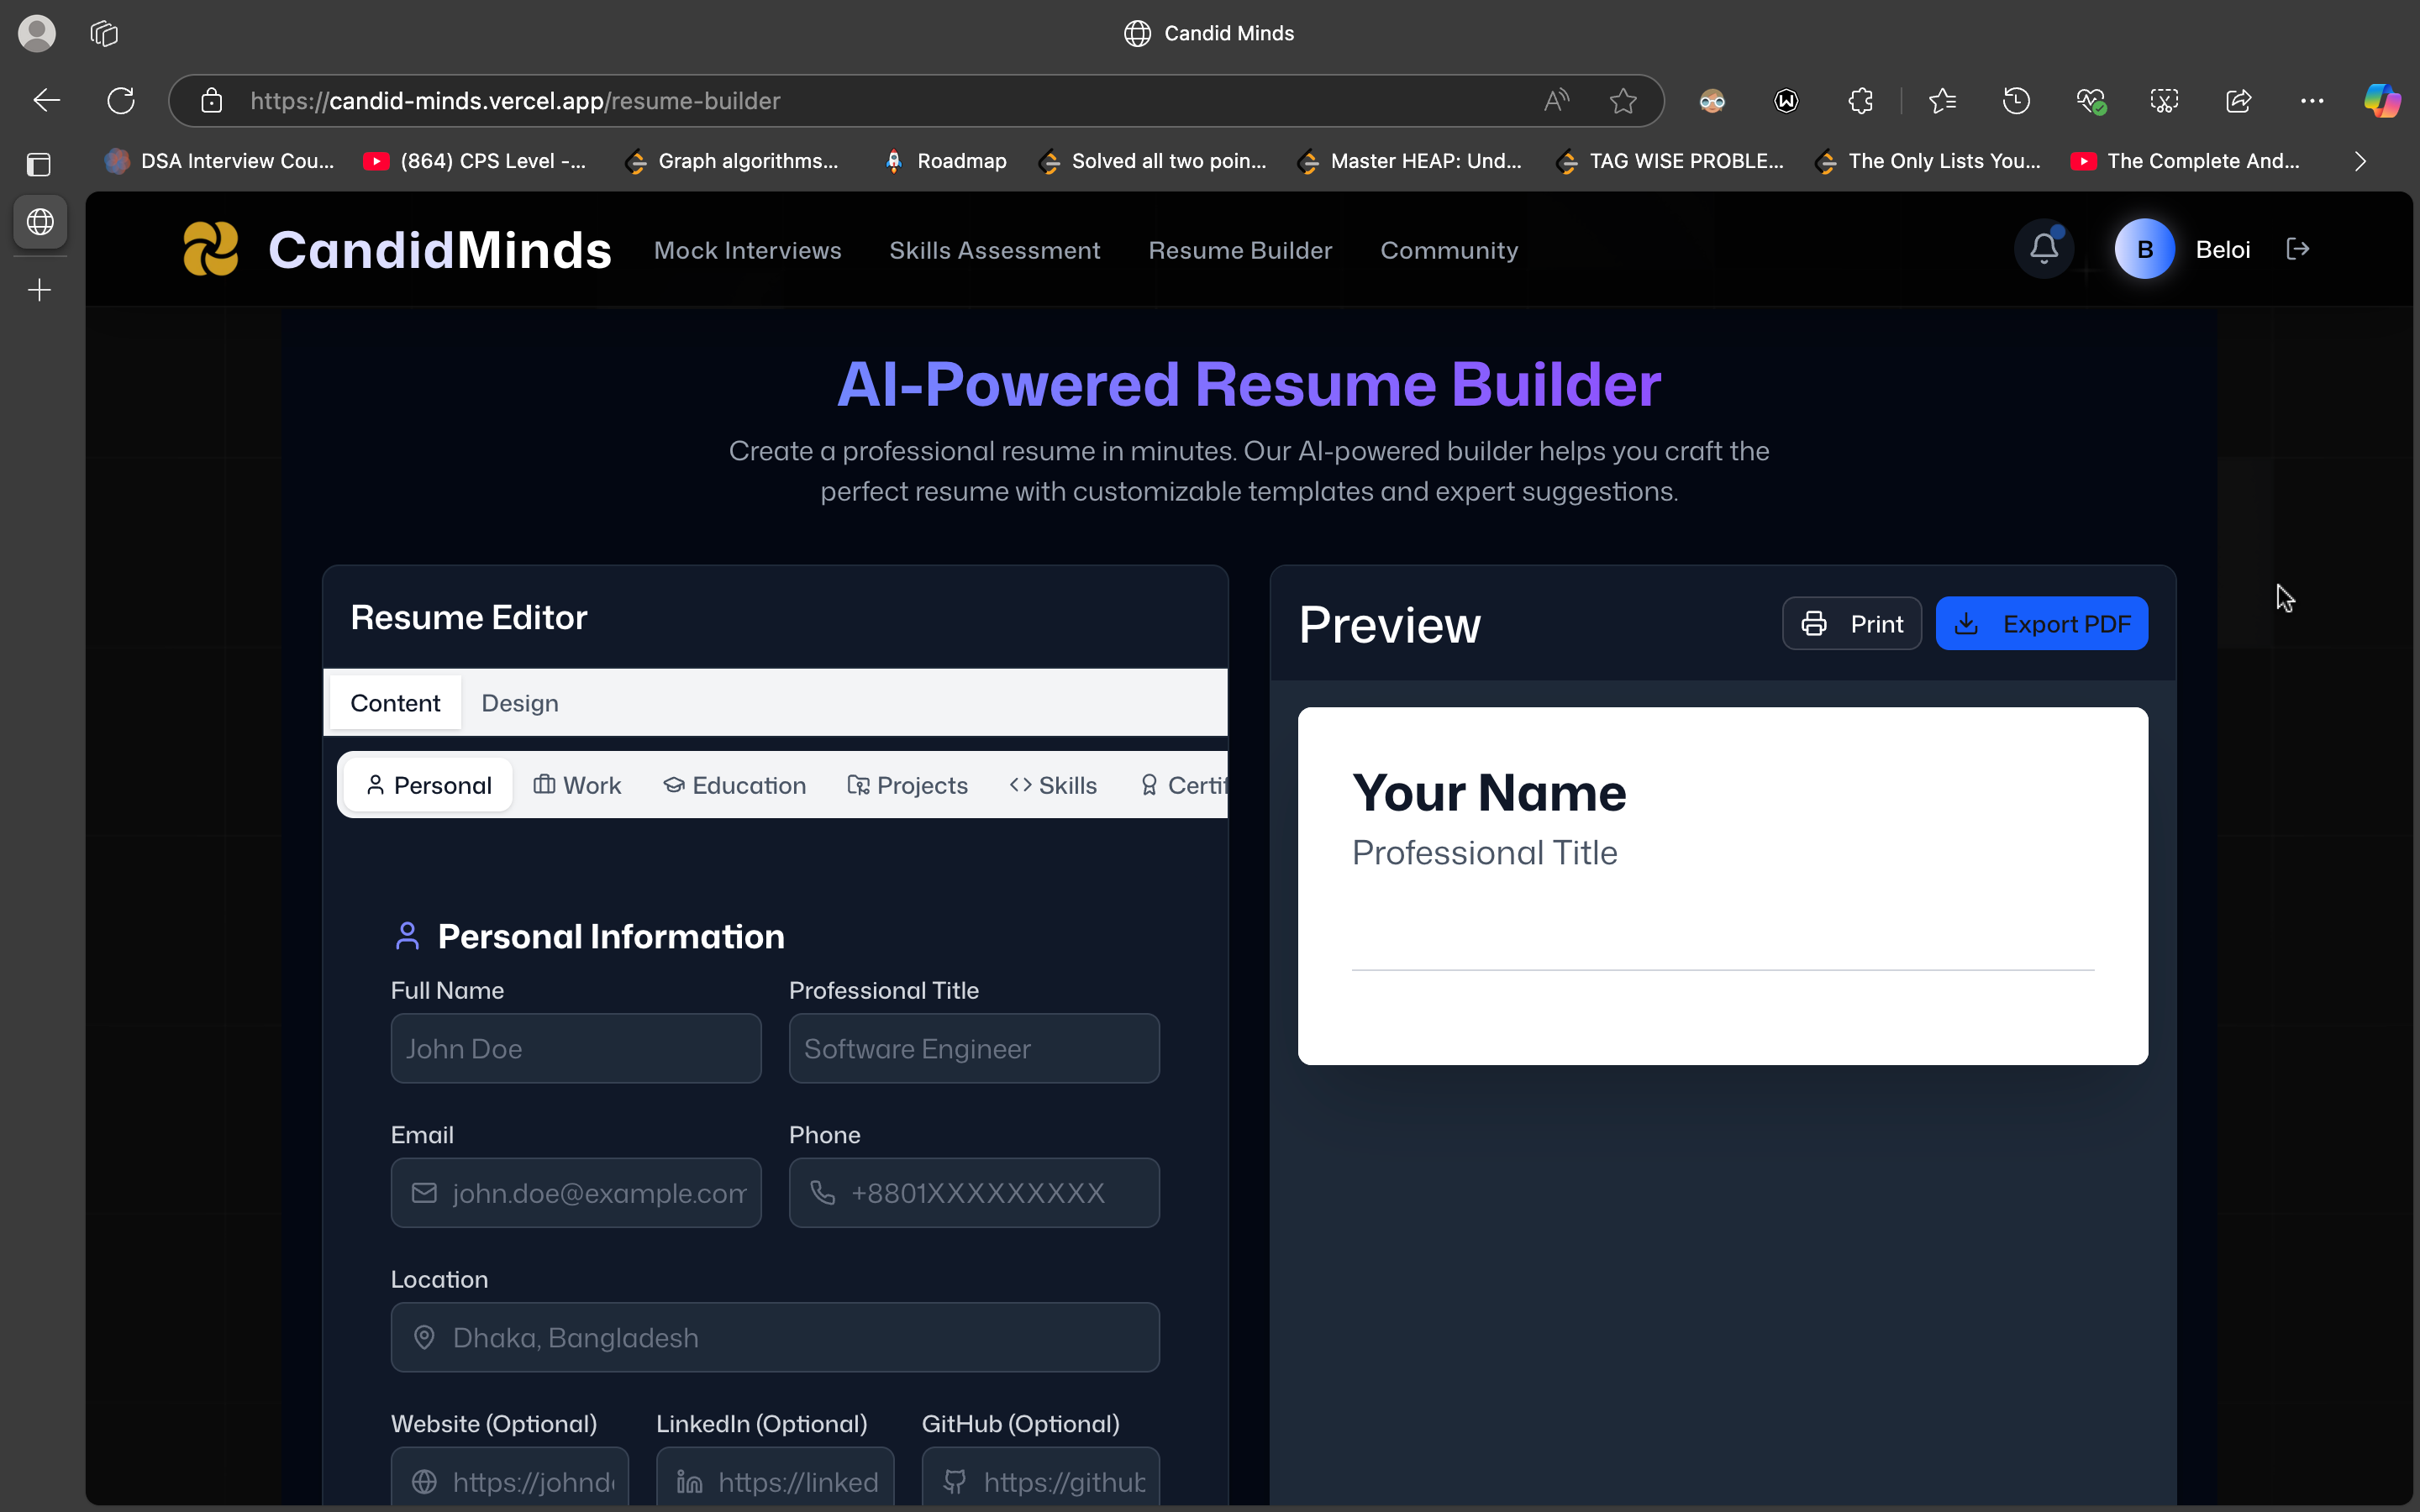Open the Copilot icon in toolbar
The height and width of the screenshot is (1512, 2420).
(x=2381, y=101)
